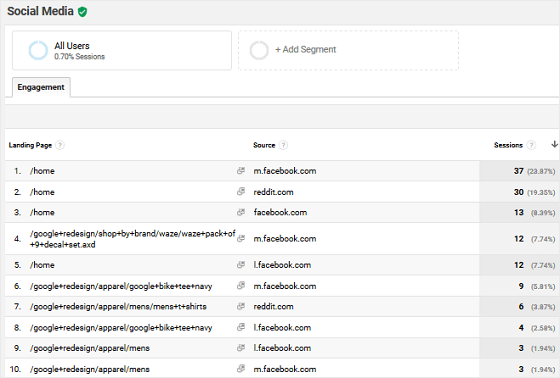Open the external link icon in row 10
Screen dimensions: 560x378
[x=241, y=369]
